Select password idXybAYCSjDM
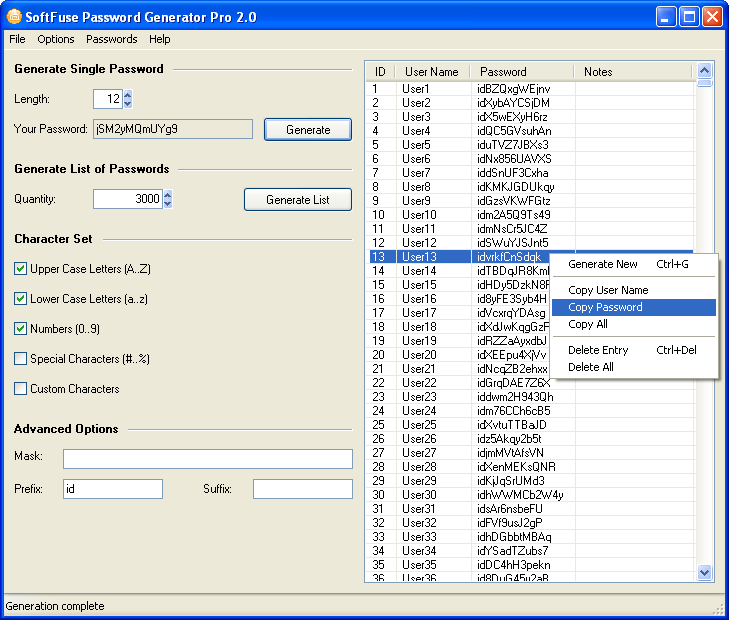 tap(513, 103)
